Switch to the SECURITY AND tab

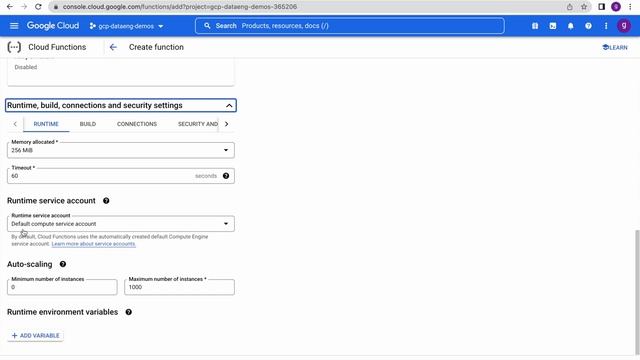(198, 124)
